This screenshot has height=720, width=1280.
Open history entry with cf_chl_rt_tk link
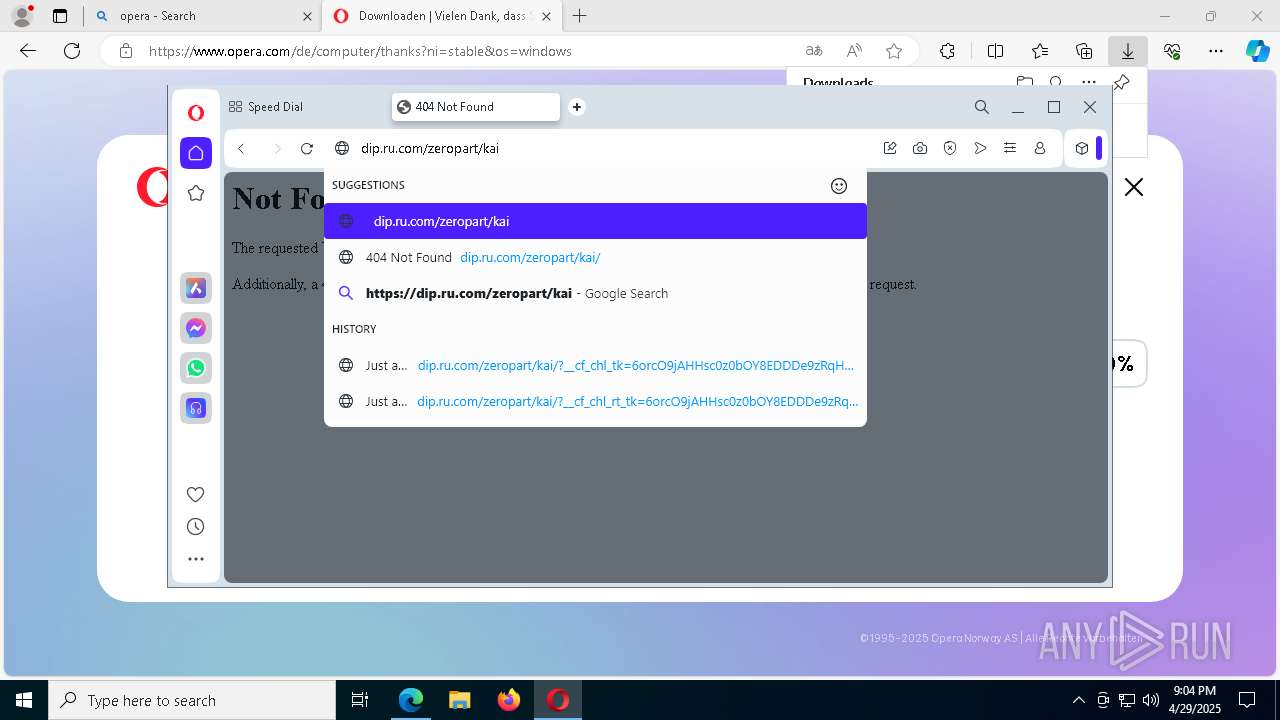point(595,401)
